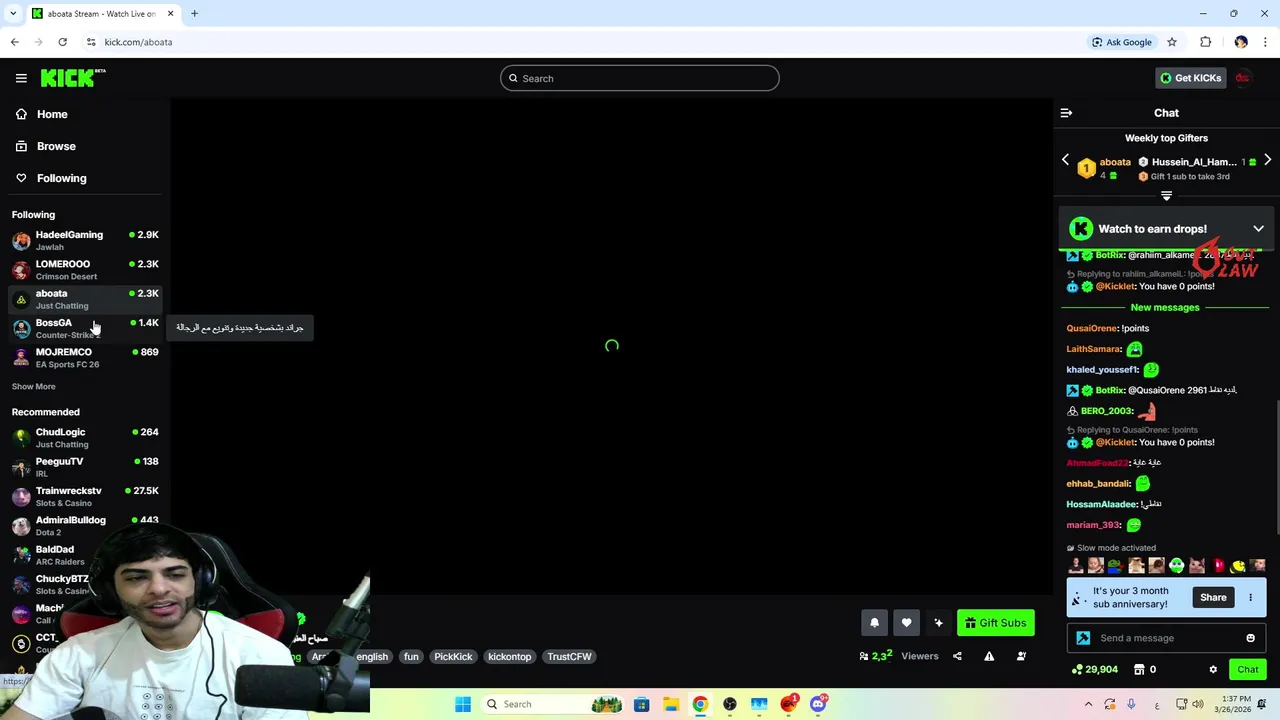This screenshot has height=720, width=1280.
Task: Click Show more under Following list
Action: click(x=34, y=386)
